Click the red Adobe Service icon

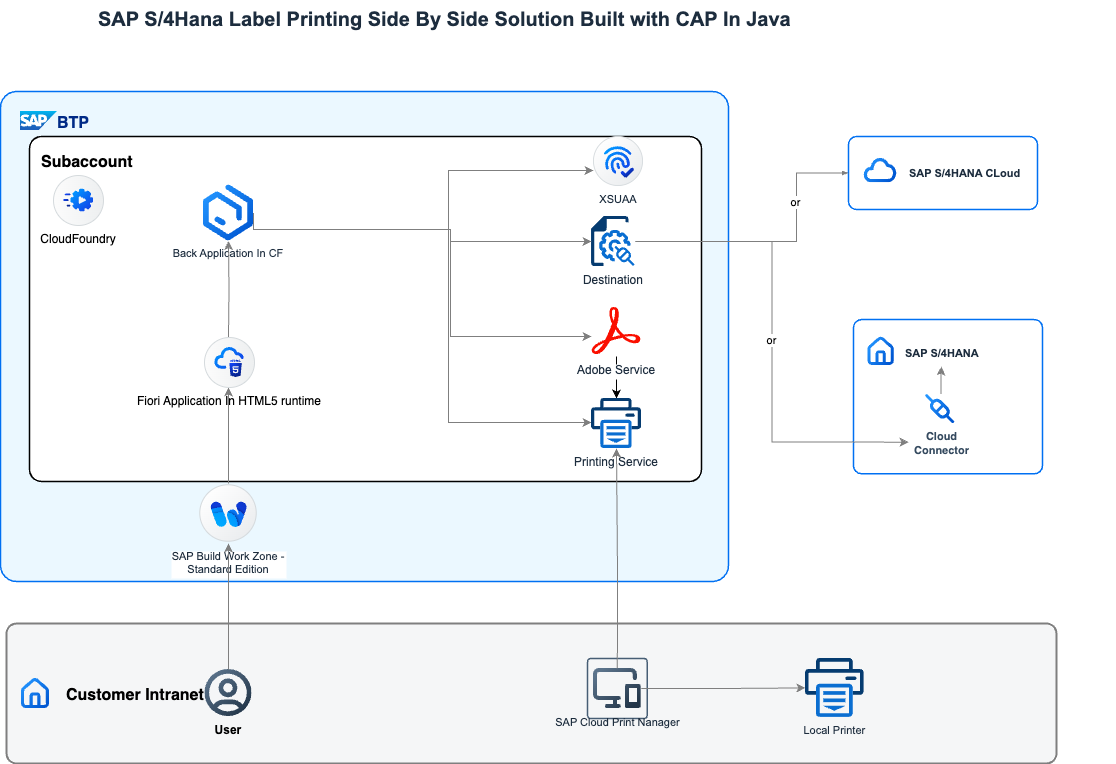[x=616, y=331]
